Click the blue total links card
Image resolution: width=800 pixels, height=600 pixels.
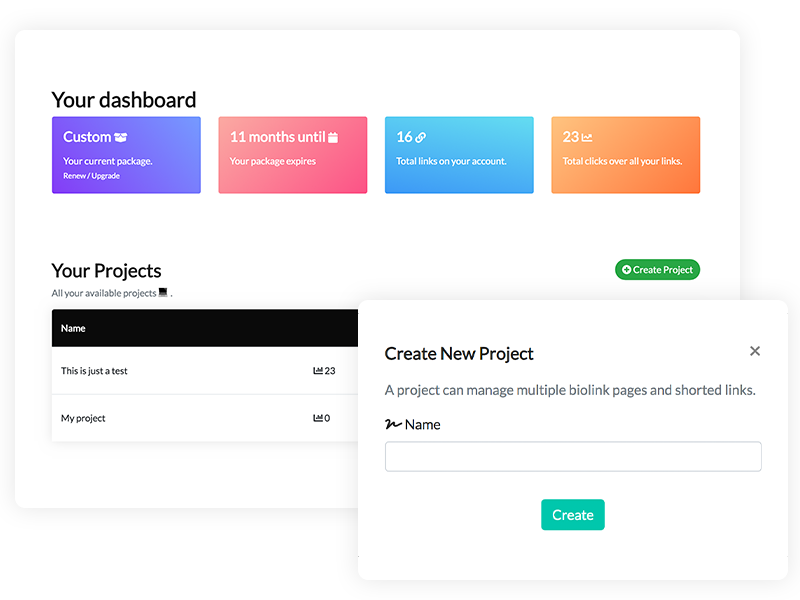pyautogui.click(x=459, y=155)
